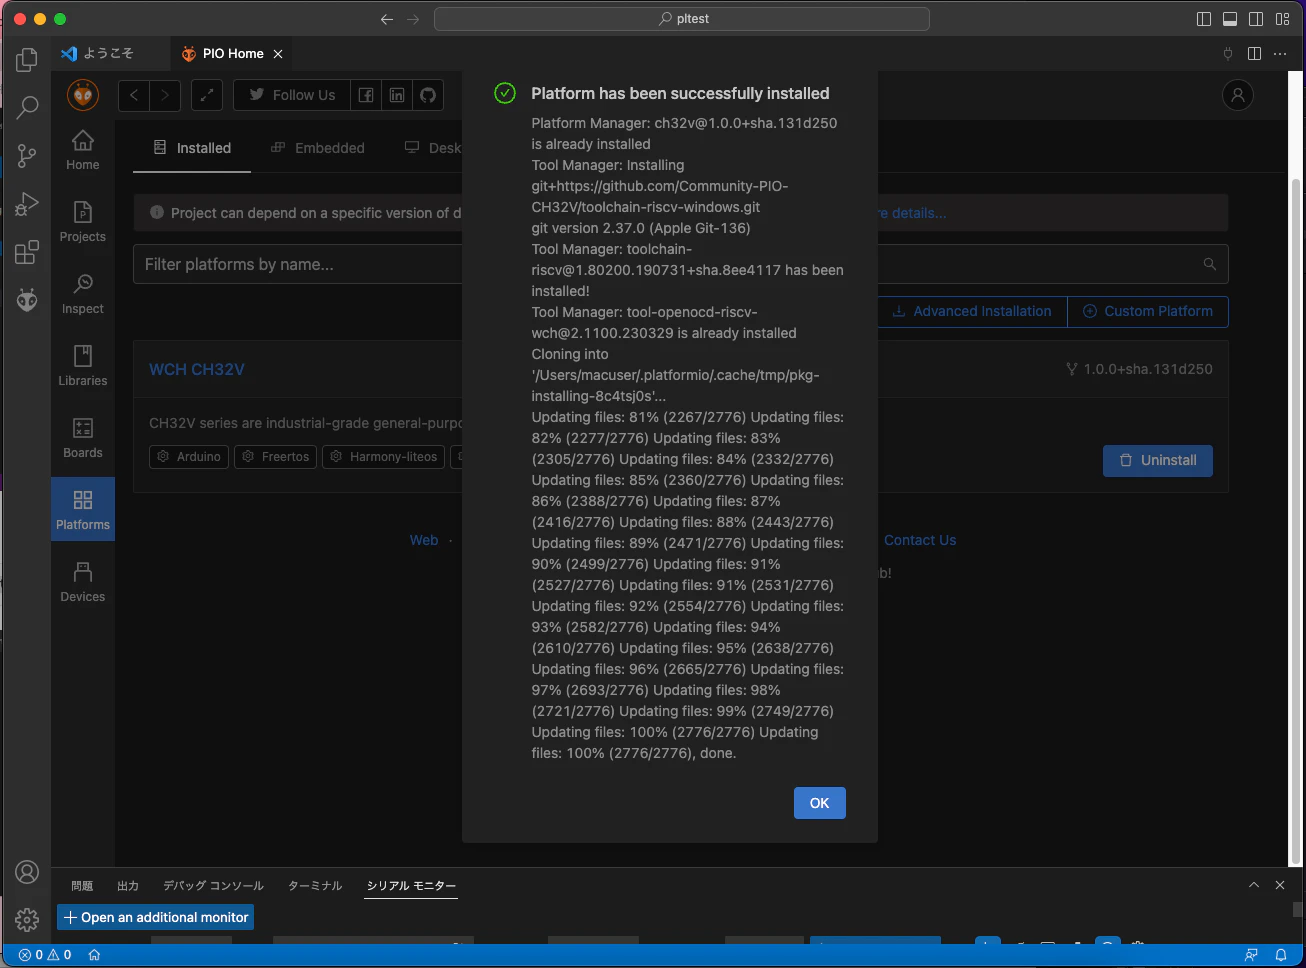Image resolution: width=1306 pixels, height=968 pixels.
Task: Click Open an additional monitor button
Action: click(155, 917)
